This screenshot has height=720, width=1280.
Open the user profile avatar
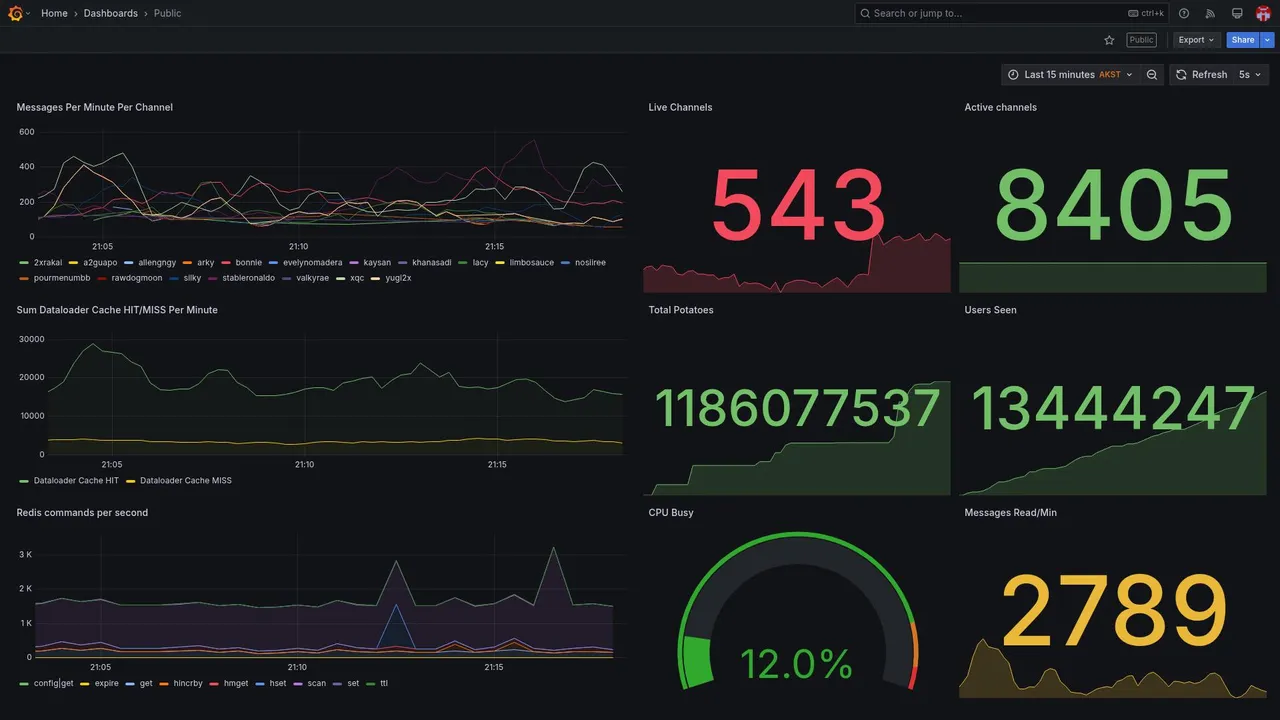pos(1263,13)
